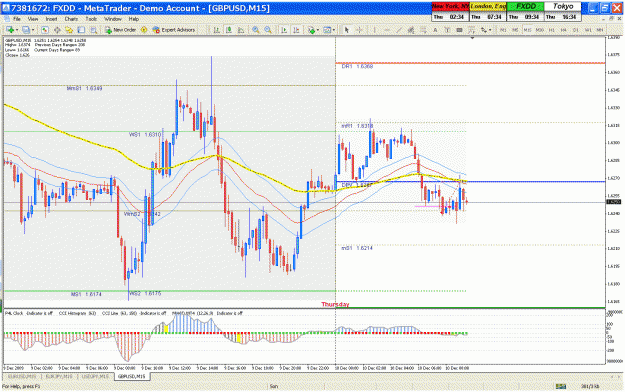Click the New York clock box

coord(450,12)
